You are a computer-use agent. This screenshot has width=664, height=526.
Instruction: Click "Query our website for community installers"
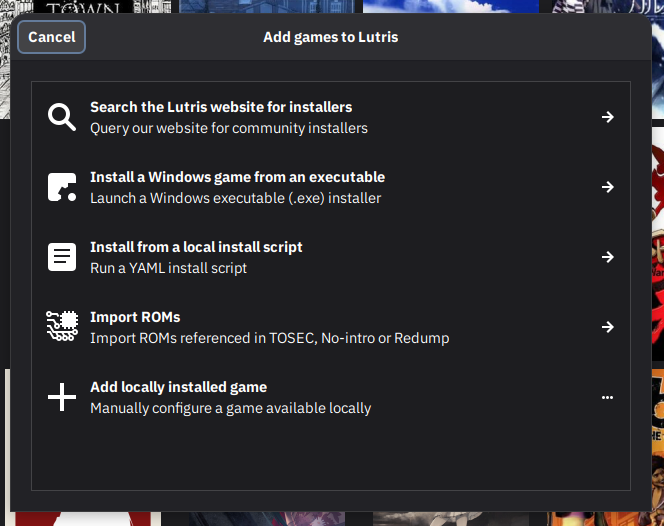pos(229,128)
